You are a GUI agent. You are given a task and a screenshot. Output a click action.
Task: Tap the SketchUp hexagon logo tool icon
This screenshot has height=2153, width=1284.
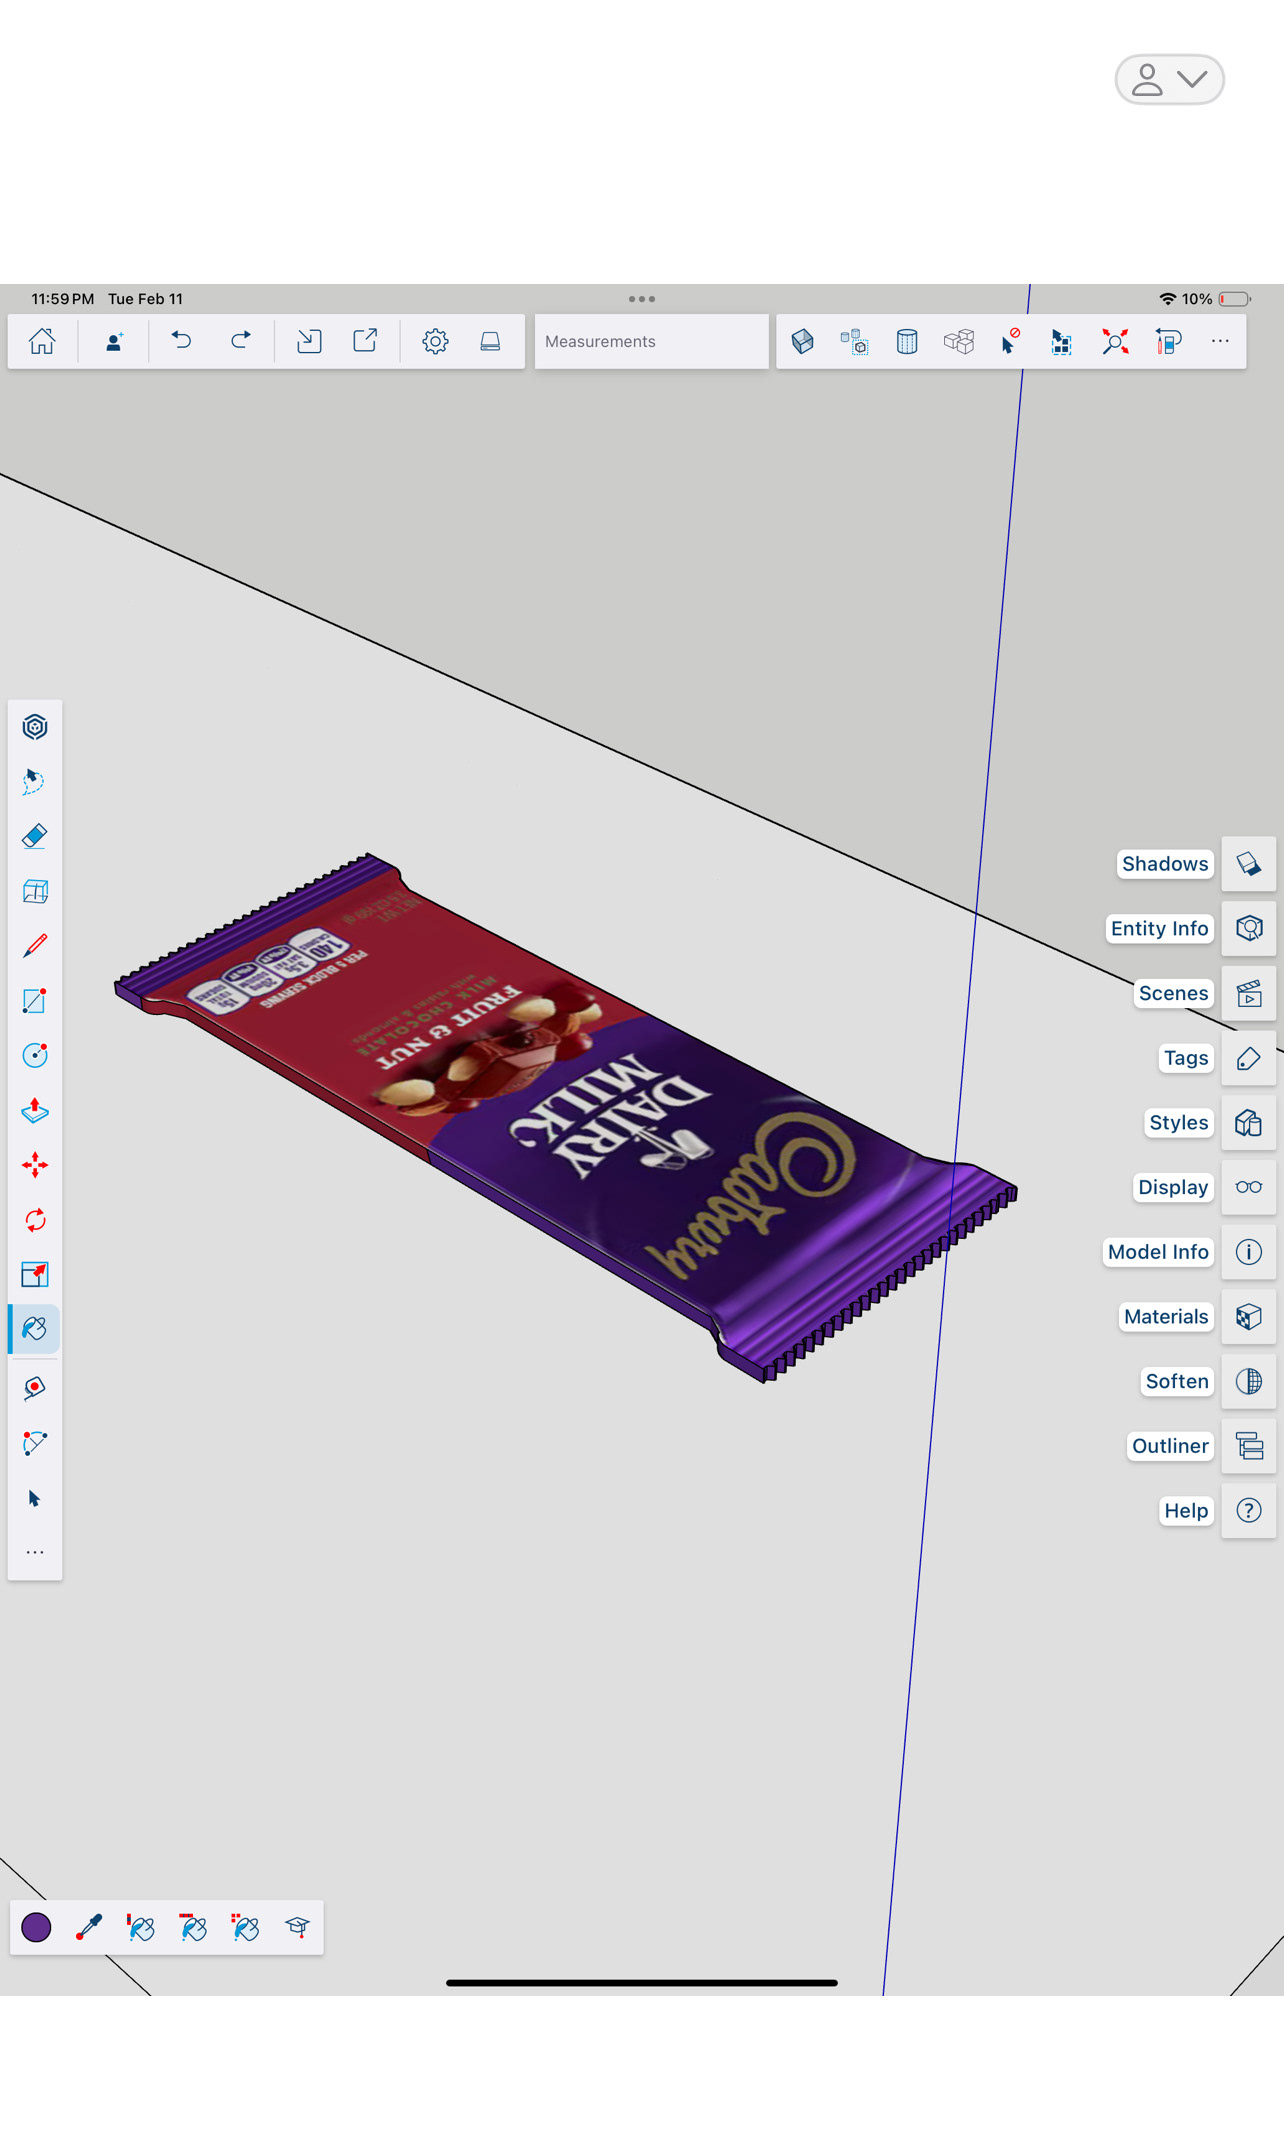[x=35, y=727]
